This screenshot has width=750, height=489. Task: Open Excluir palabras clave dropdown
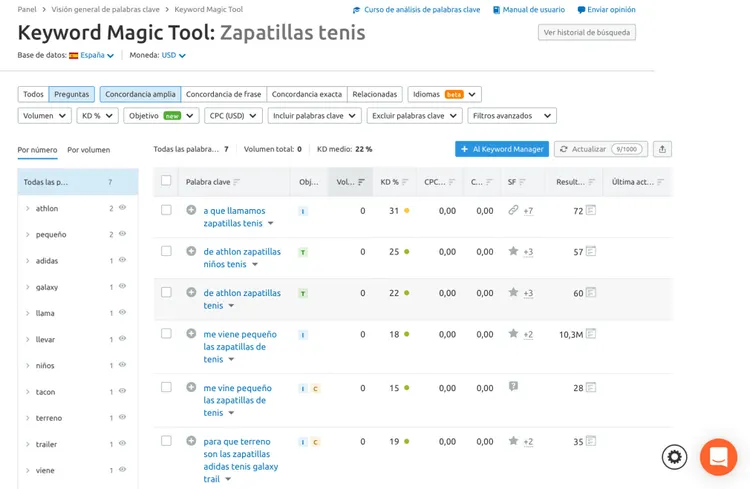click(x=414, y=116)
